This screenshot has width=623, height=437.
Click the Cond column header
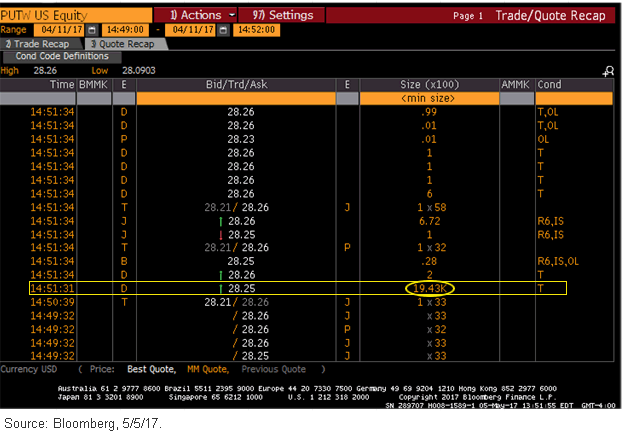[574, 85]
